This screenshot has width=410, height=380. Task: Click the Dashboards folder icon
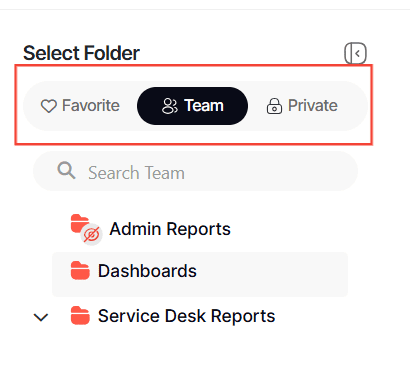[80, 270]
